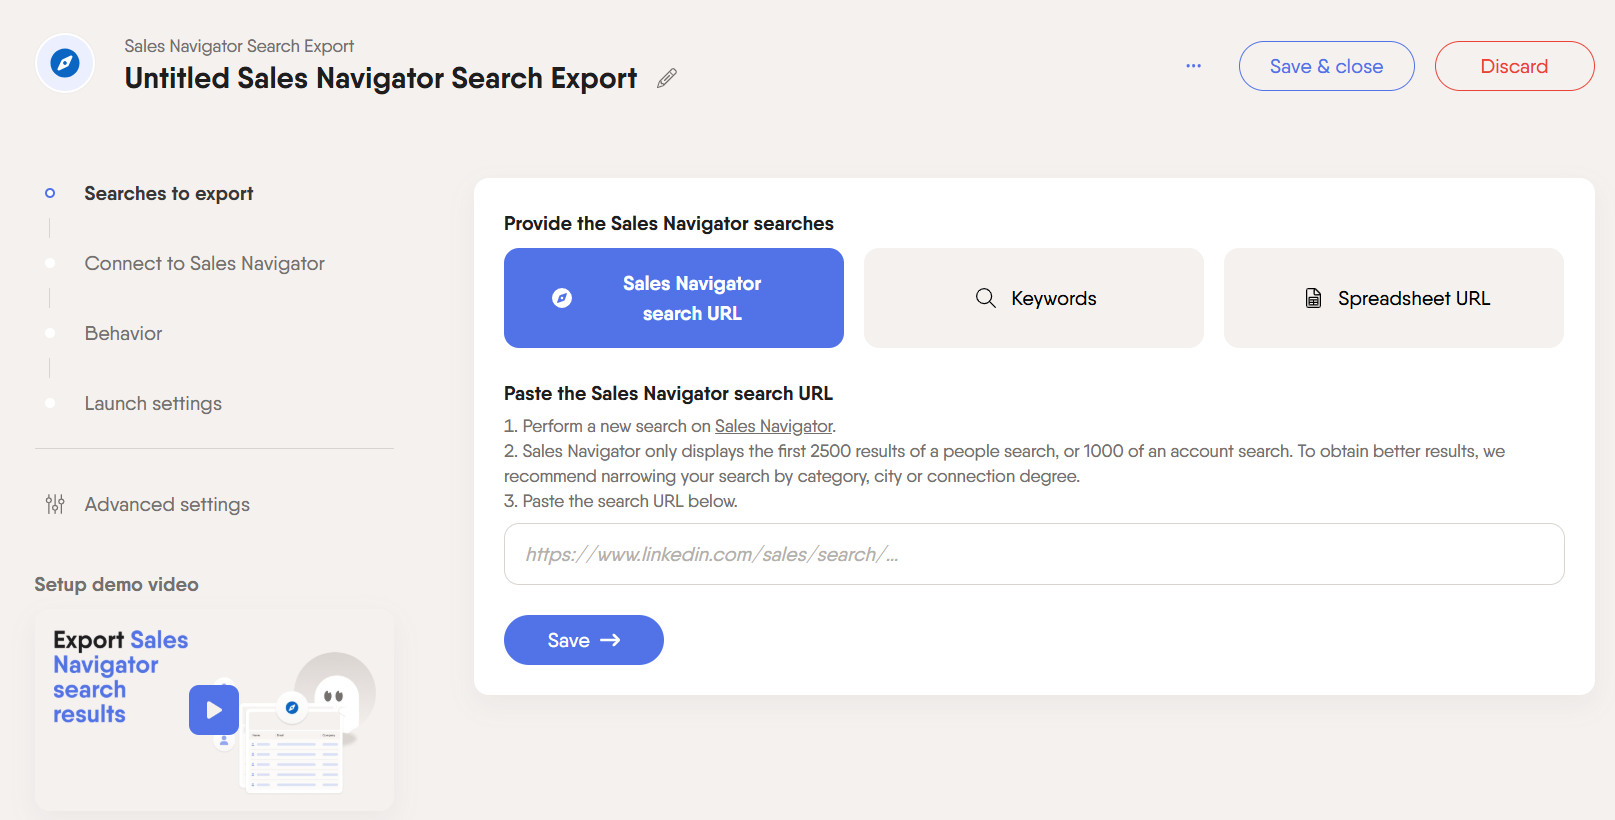Click the 'Sales Navigator Search Export' subtitle
The width and height of the screenshot is (1615, 820).
[239, 46]
